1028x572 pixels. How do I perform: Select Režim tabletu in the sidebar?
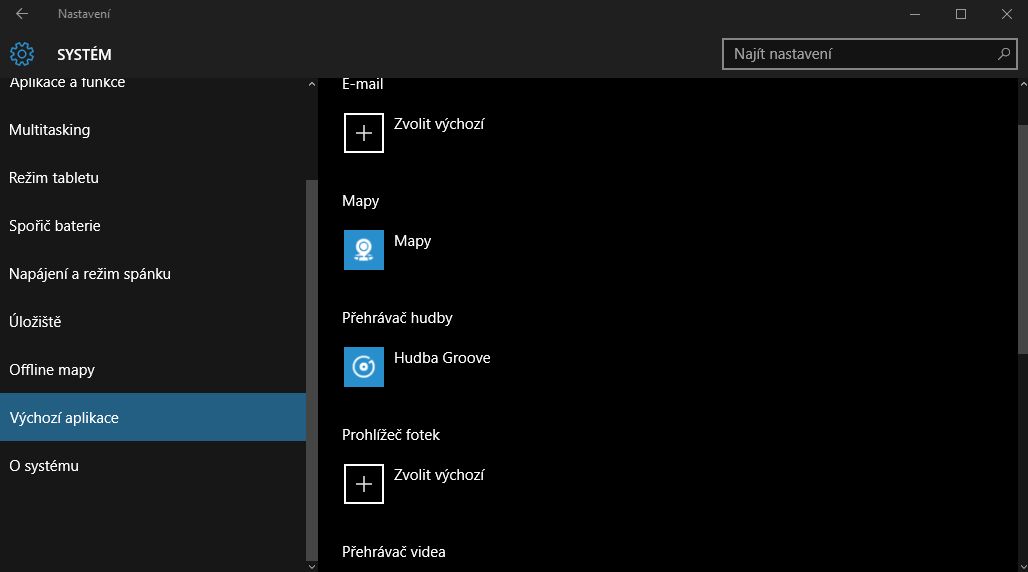click(x=54, y=178)
